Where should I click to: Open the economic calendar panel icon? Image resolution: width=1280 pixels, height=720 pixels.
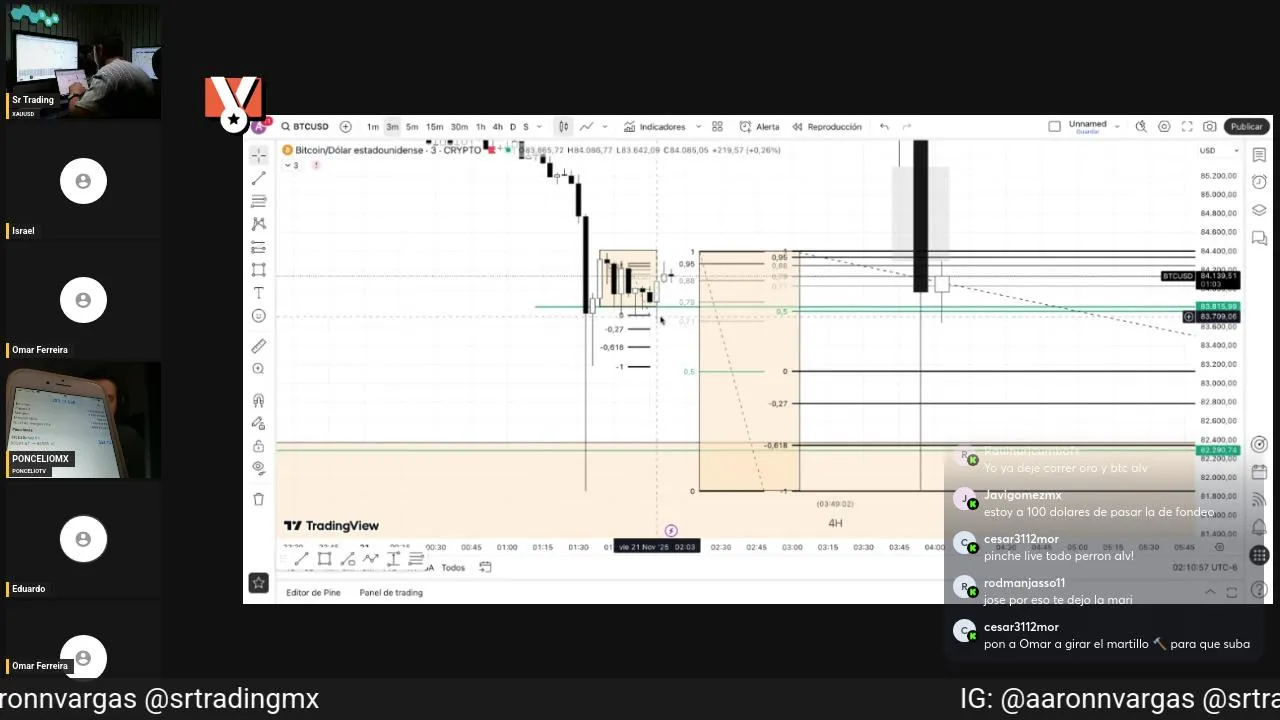point(1259,472)
